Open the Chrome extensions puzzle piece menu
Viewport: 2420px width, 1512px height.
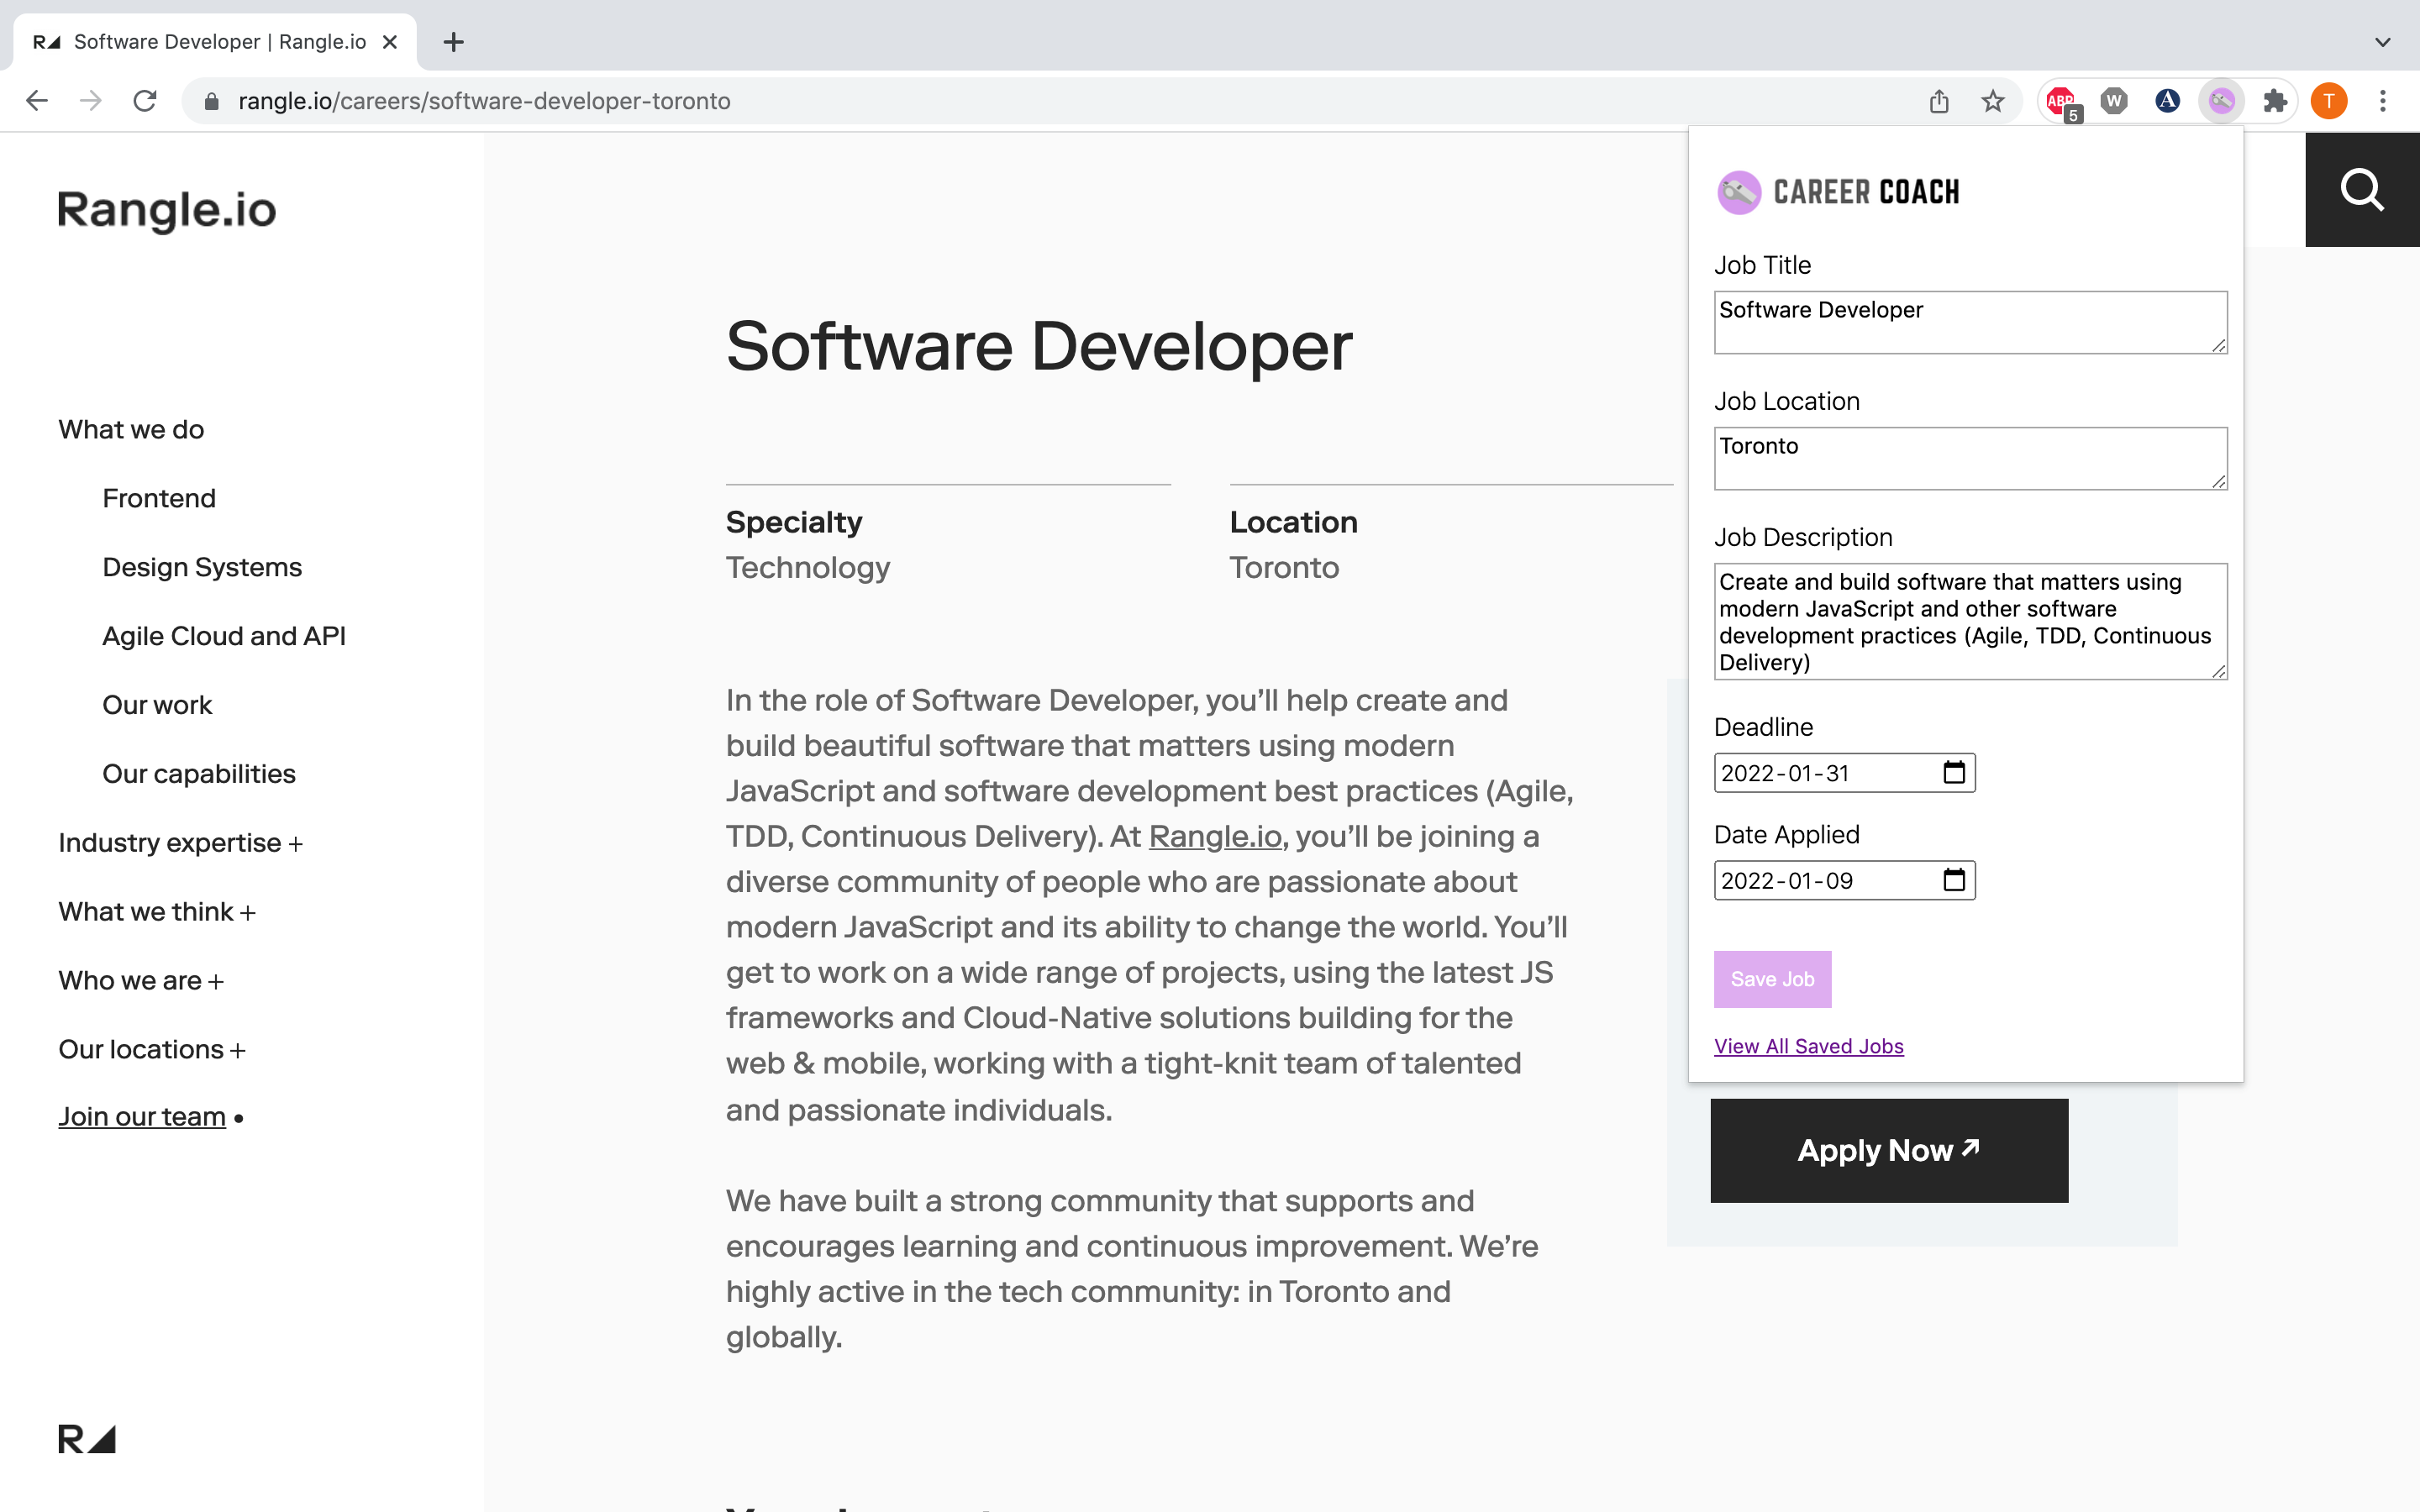pyautogui.click(x=2275, y=100)
